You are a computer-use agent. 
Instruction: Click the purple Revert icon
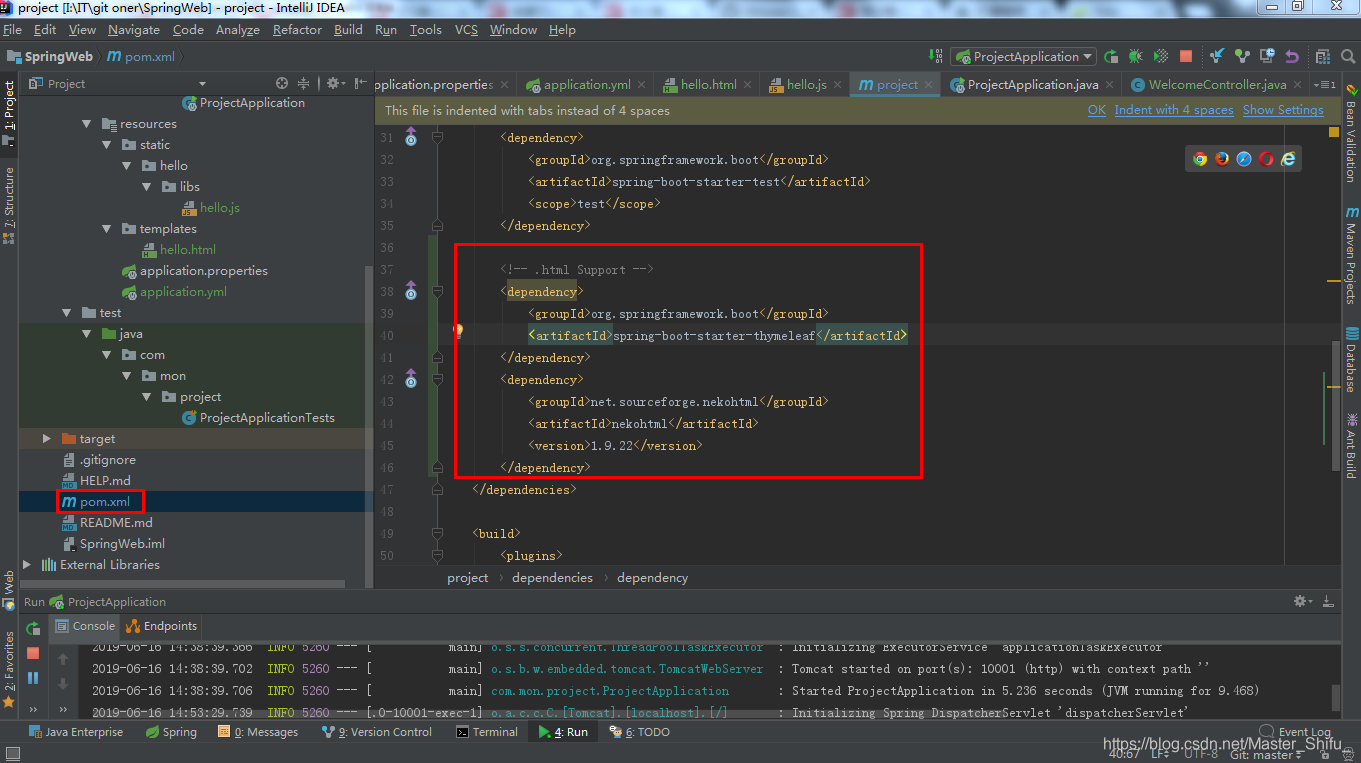click(x=1292, y=57)
